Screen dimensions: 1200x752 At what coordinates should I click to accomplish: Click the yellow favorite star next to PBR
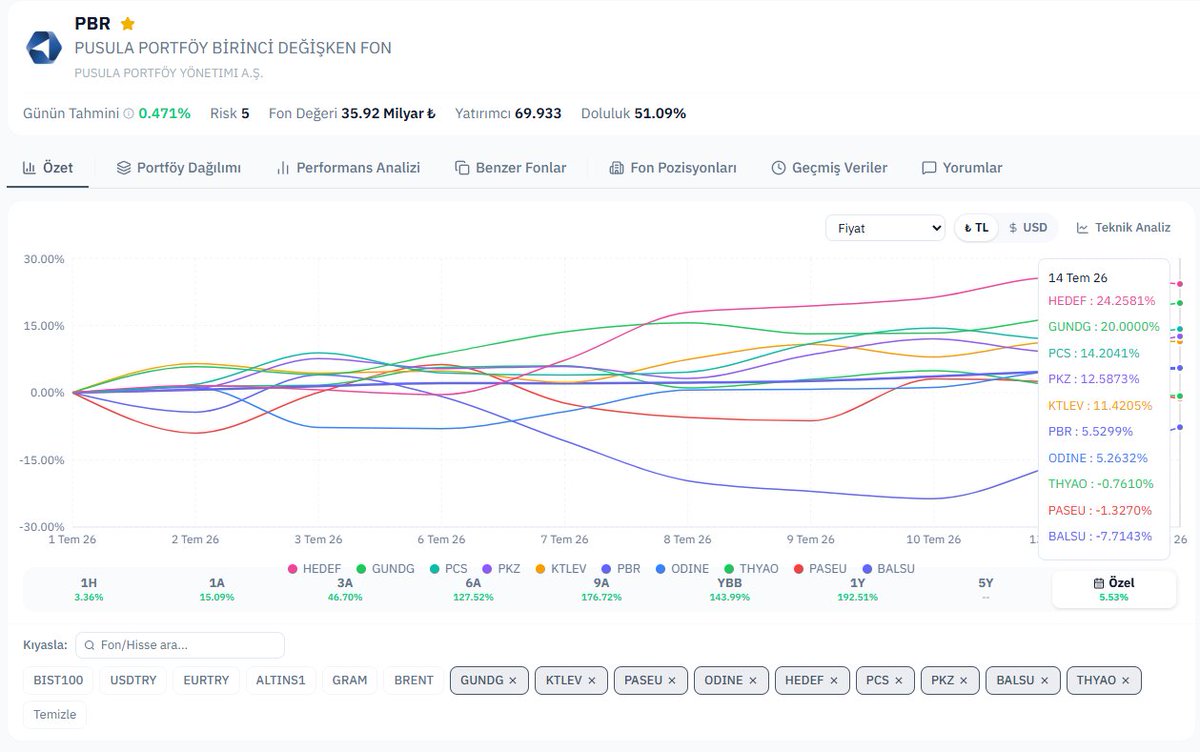(x=127, y=24)
